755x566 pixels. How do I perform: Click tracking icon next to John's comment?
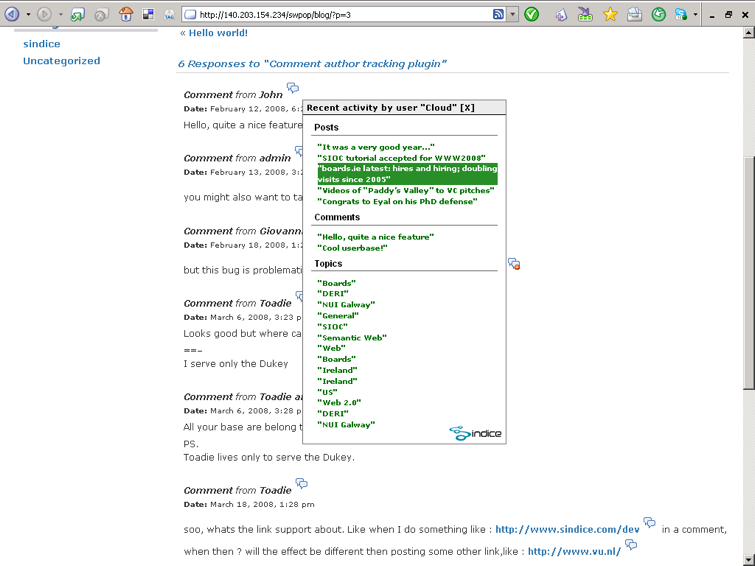click(x=293, y=90)
